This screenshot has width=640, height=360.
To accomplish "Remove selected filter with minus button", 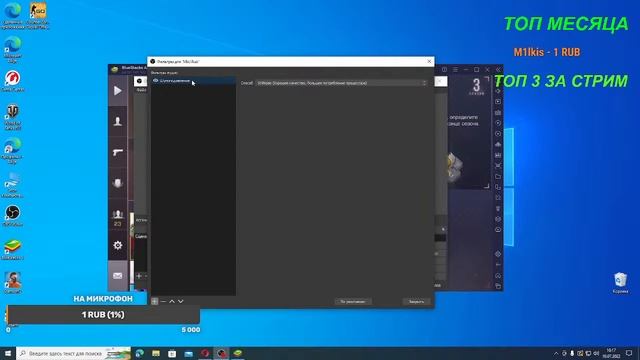I will pos(163,301).
